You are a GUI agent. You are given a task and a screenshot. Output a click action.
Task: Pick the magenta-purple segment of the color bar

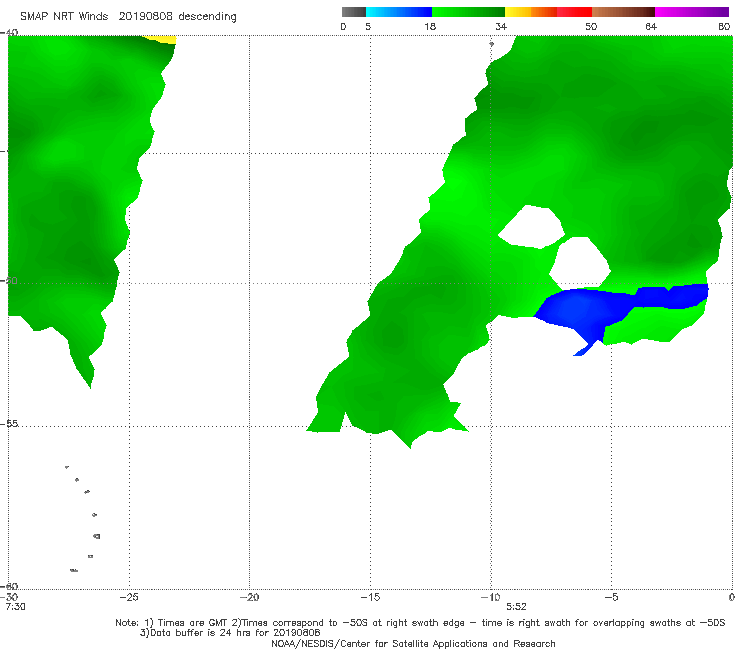tap(692, 12)
